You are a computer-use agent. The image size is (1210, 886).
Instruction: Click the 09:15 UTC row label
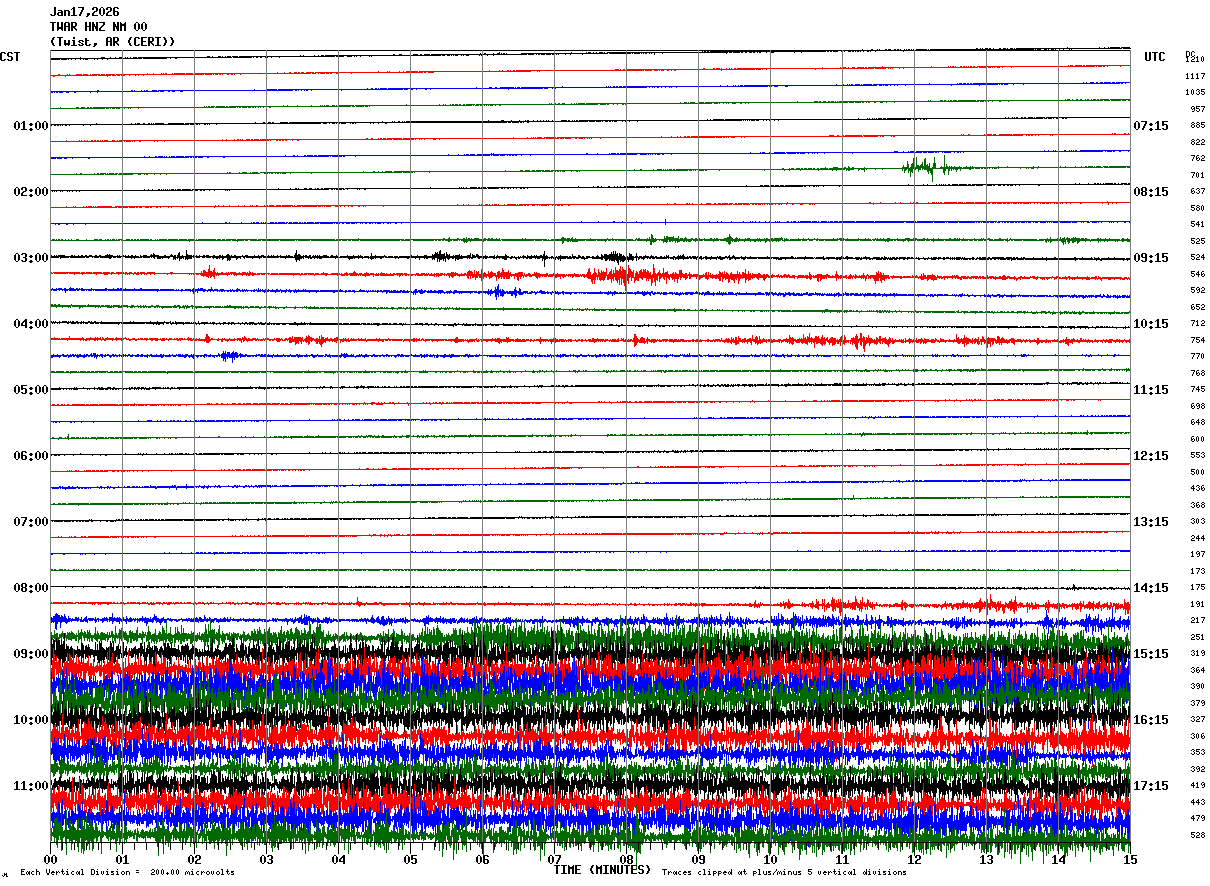(1151, 258)
